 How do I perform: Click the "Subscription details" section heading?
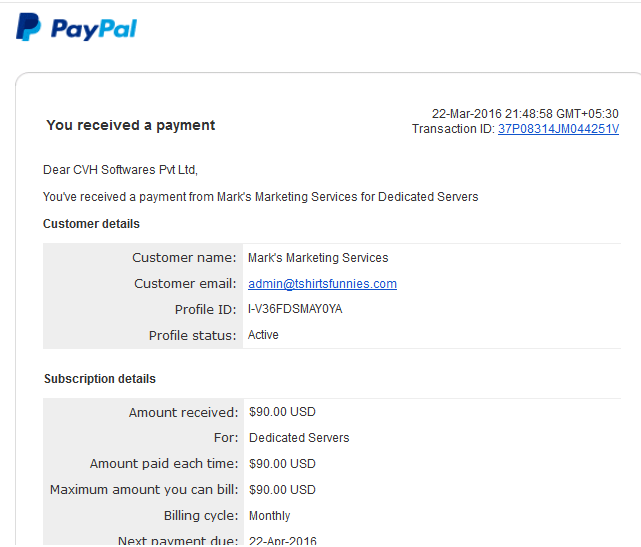tap(100, 379)
